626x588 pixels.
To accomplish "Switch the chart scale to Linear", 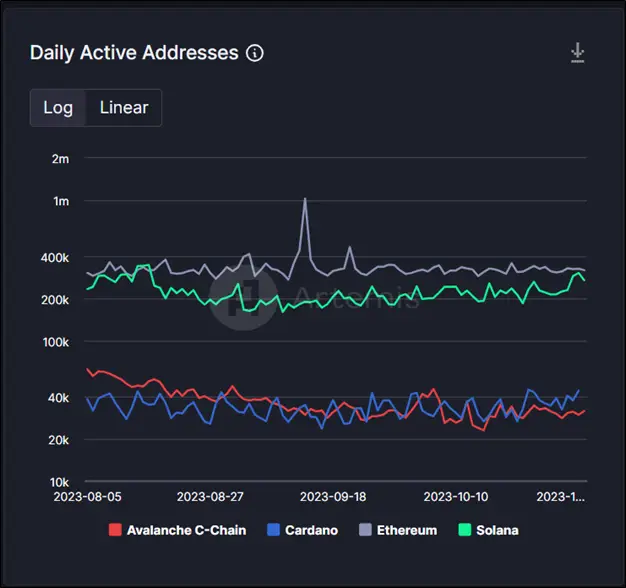I will click(x=124, y=108).
